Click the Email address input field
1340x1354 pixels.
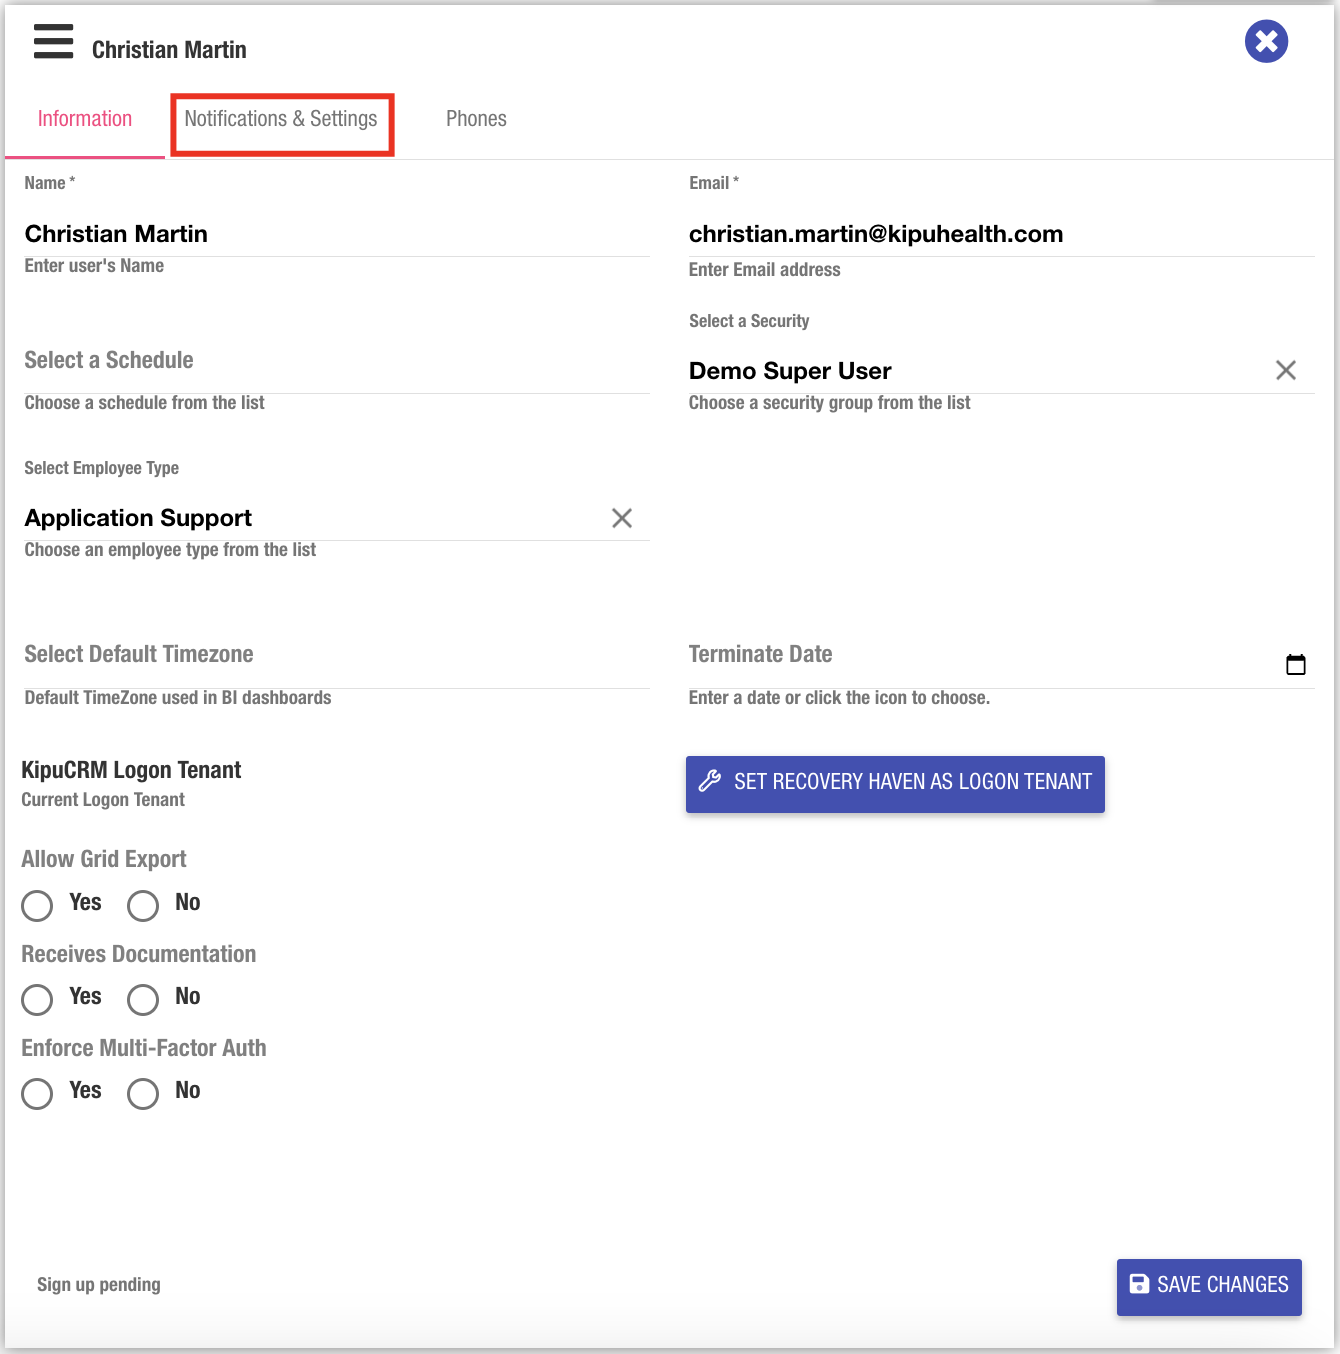pyautogui.click(x=1000, y=234)
